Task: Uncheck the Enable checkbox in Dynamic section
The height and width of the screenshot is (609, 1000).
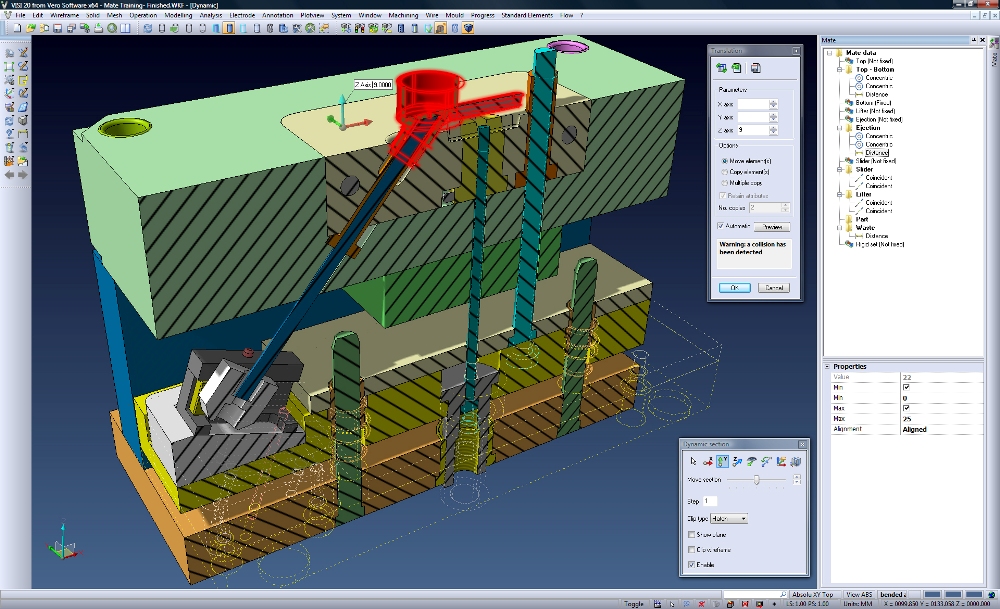Action: click(x=691, y=564)
